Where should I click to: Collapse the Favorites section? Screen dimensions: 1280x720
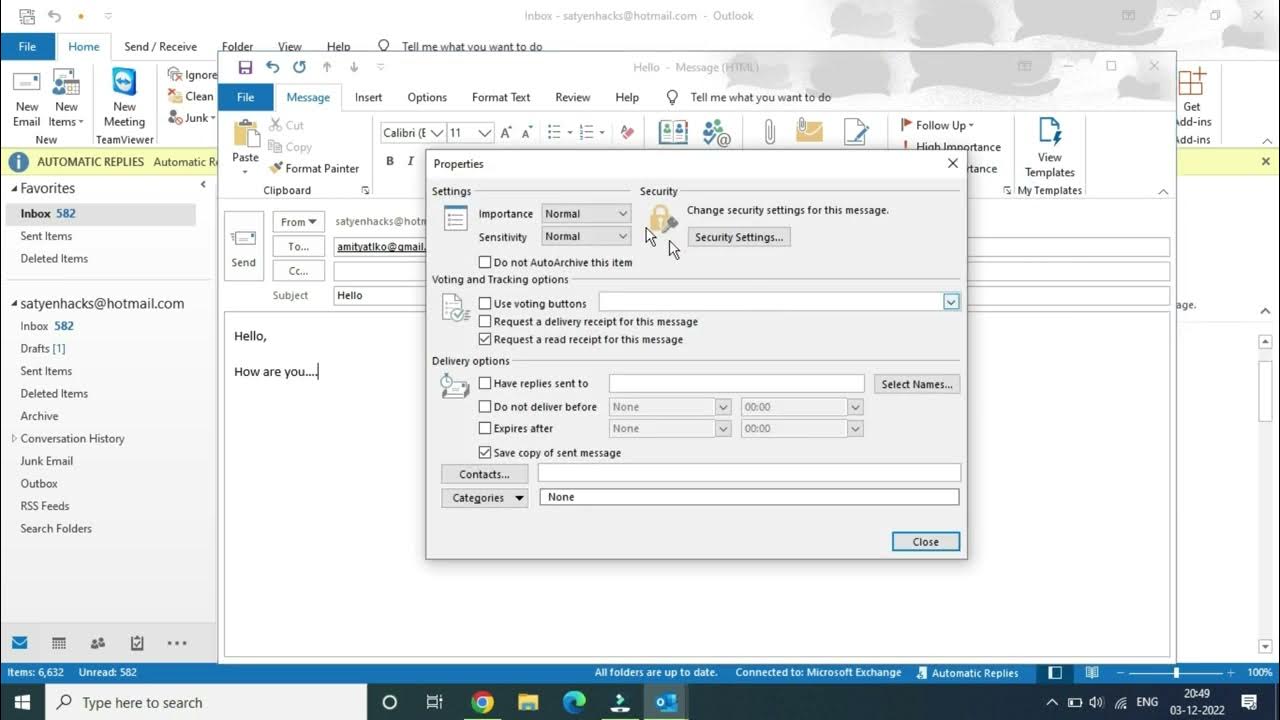[14, 188]
